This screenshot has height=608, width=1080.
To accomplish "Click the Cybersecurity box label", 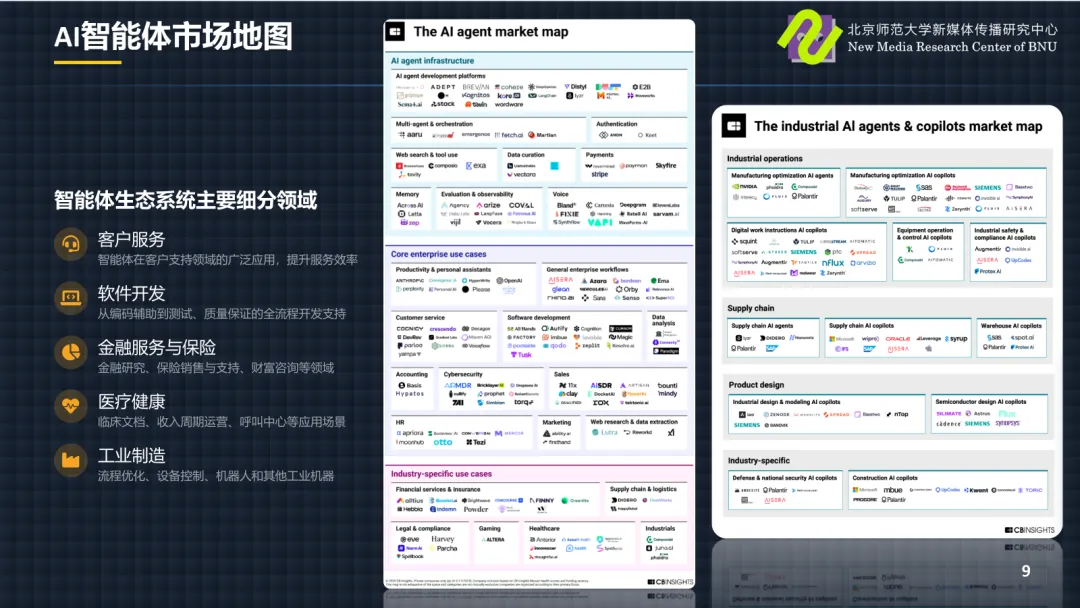I will tap(463, 374).
